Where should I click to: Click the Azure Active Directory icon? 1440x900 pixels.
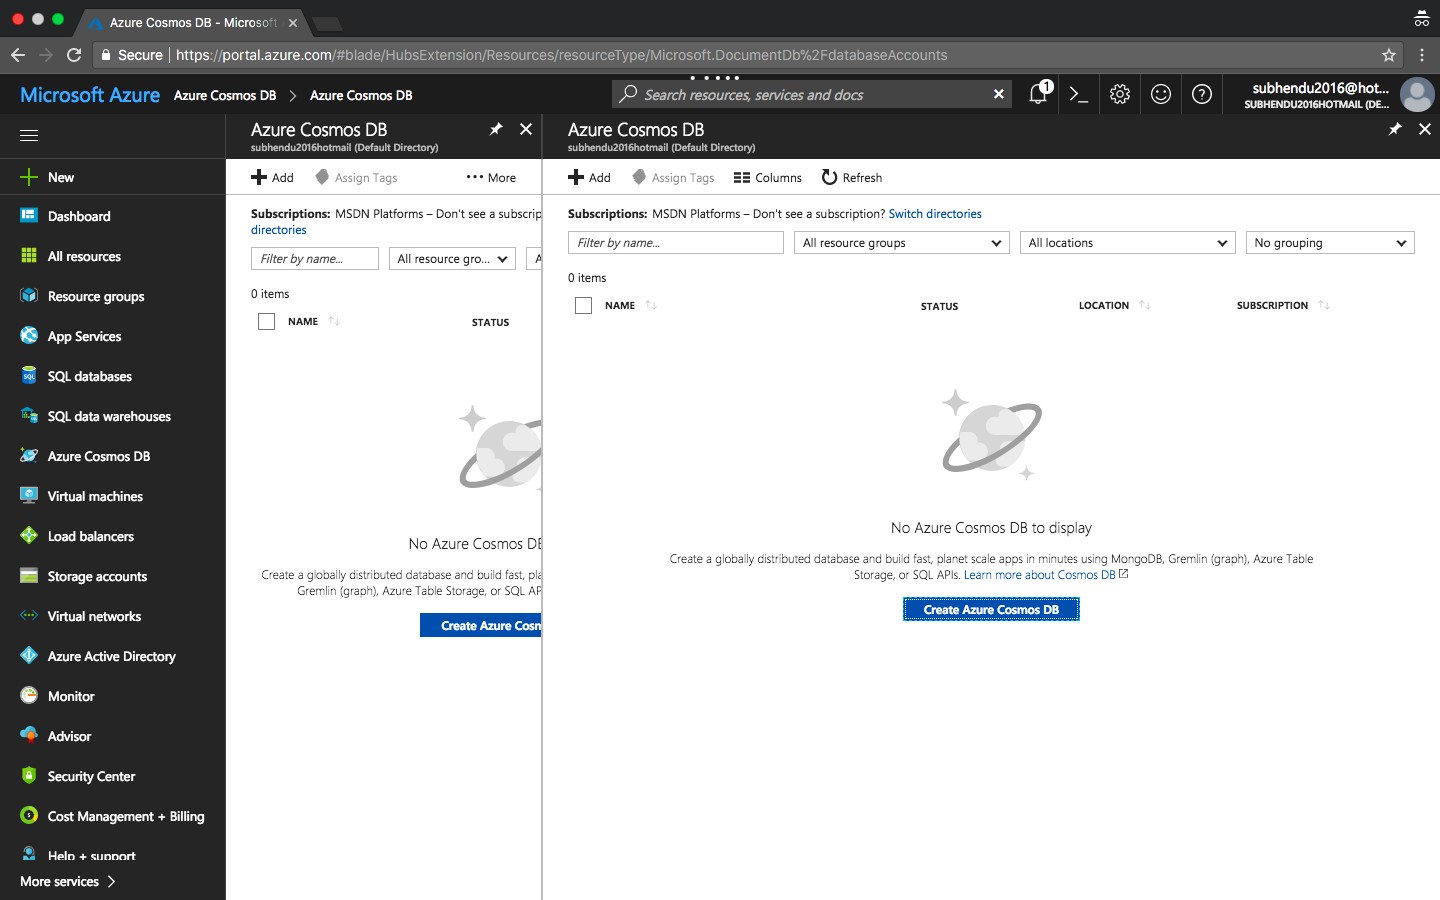click(x=29, y=656)
